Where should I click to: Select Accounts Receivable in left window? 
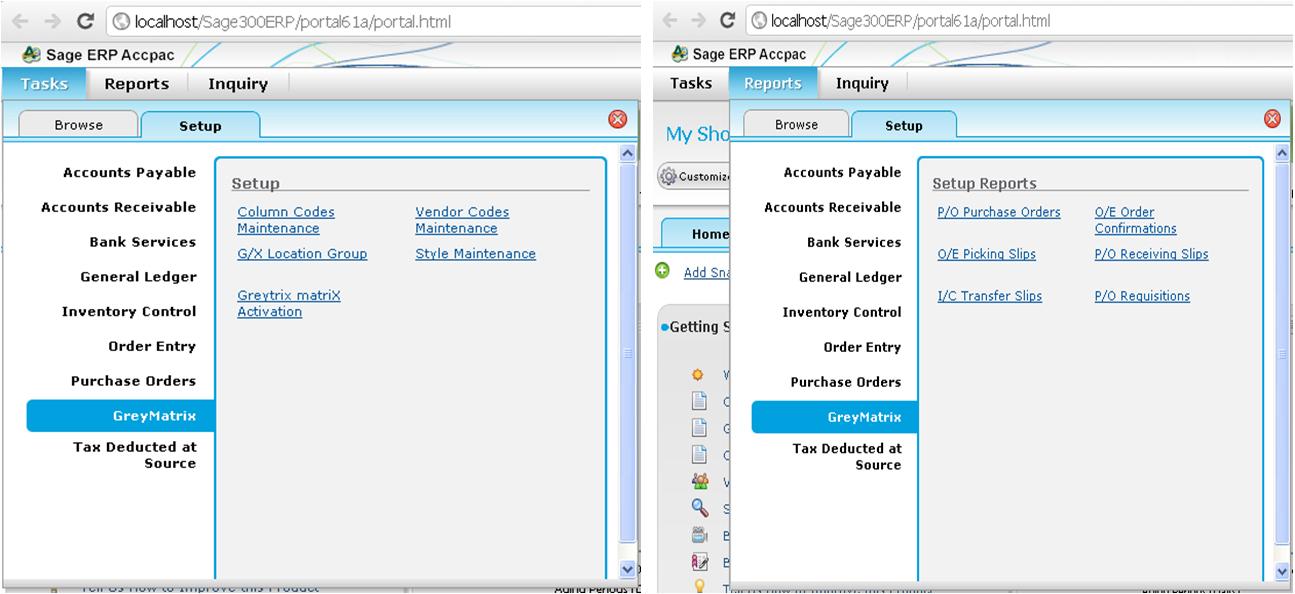point(119,207)
